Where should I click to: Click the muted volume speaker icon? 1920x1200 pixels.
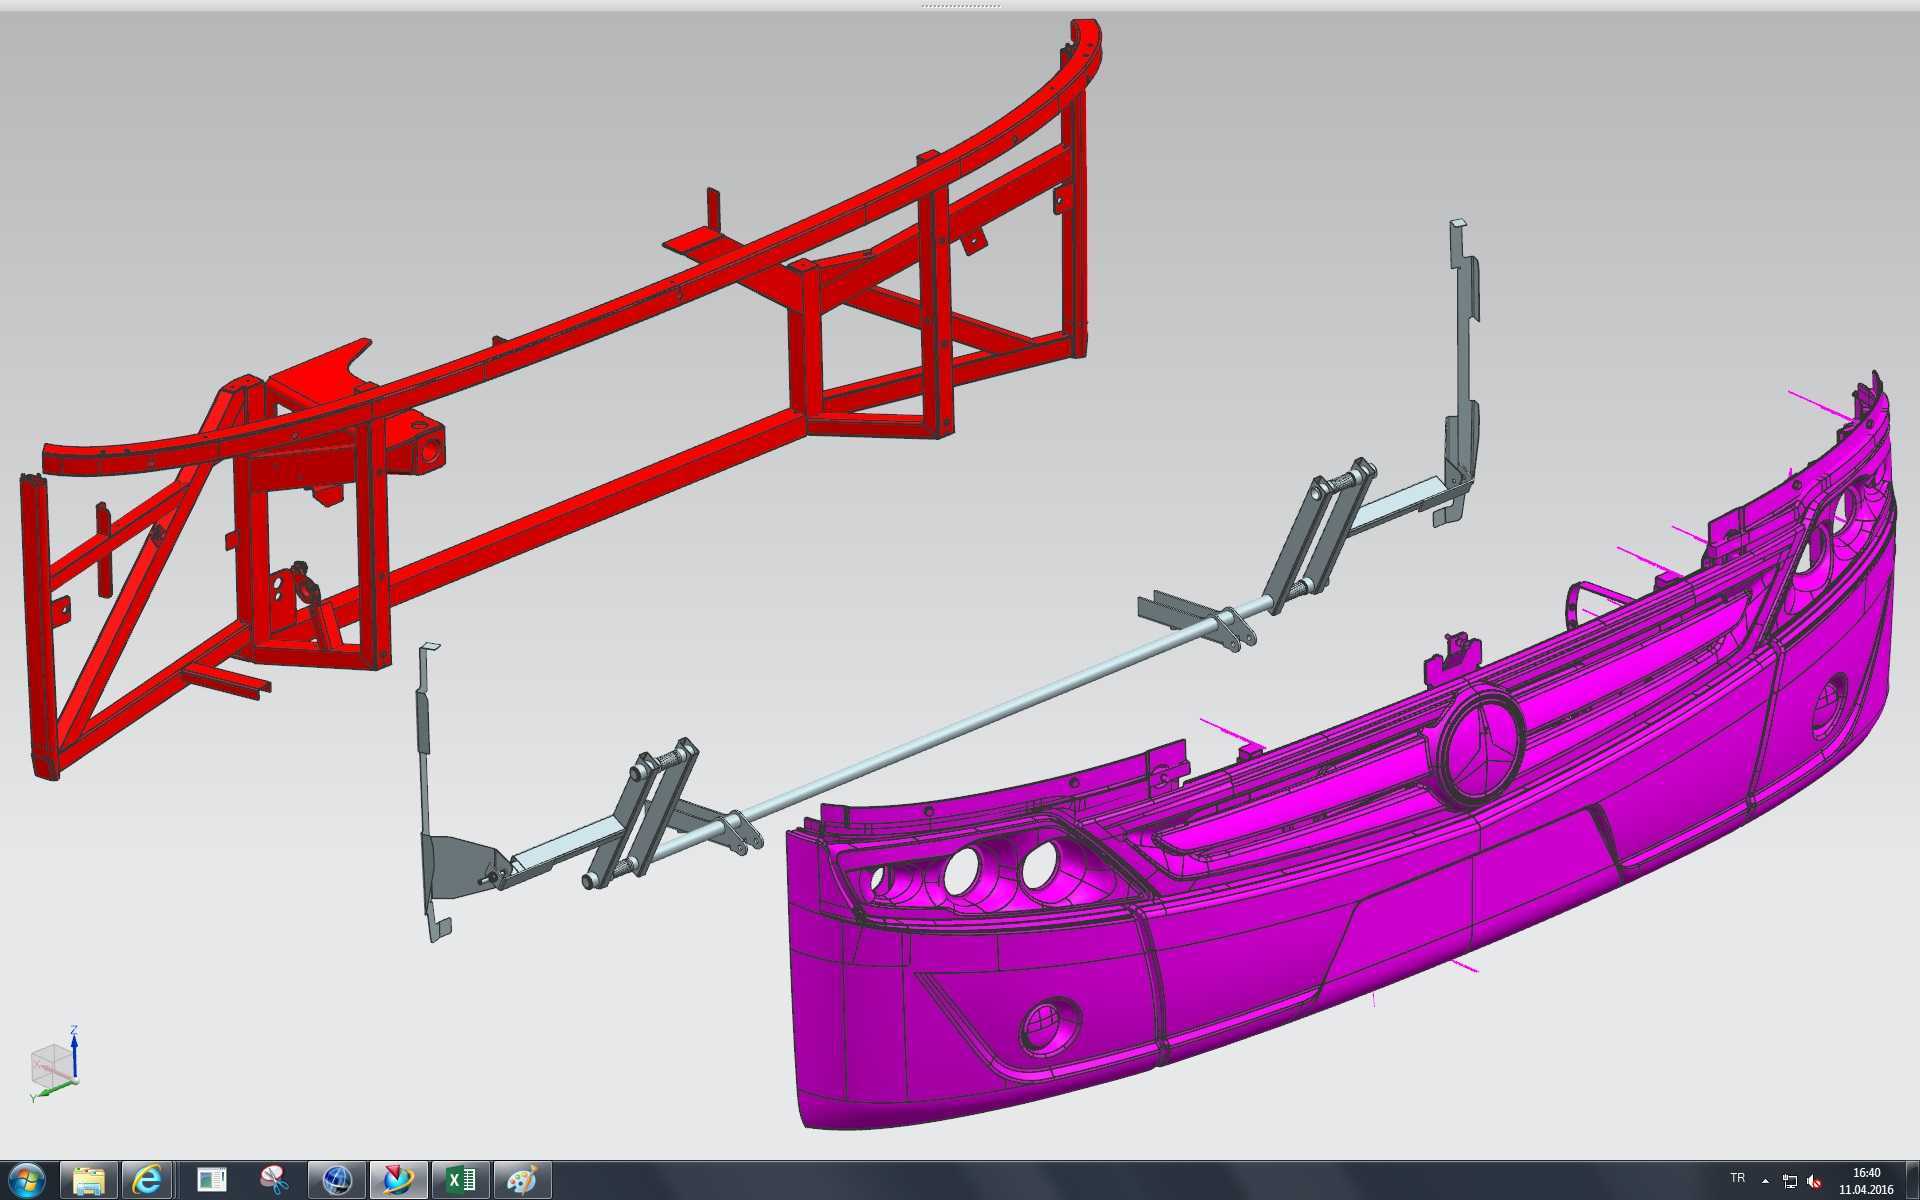(x=1814, y=1181)
